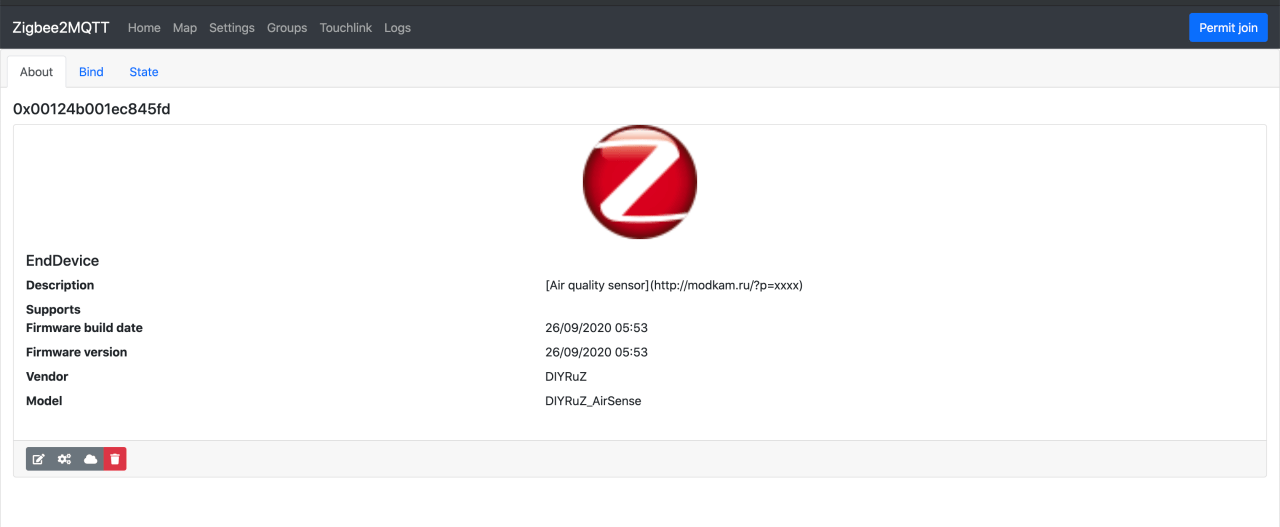This screenshot has height=527, width=1280.
Task: Click the Vendor label
Action: [x=47, y=377]
